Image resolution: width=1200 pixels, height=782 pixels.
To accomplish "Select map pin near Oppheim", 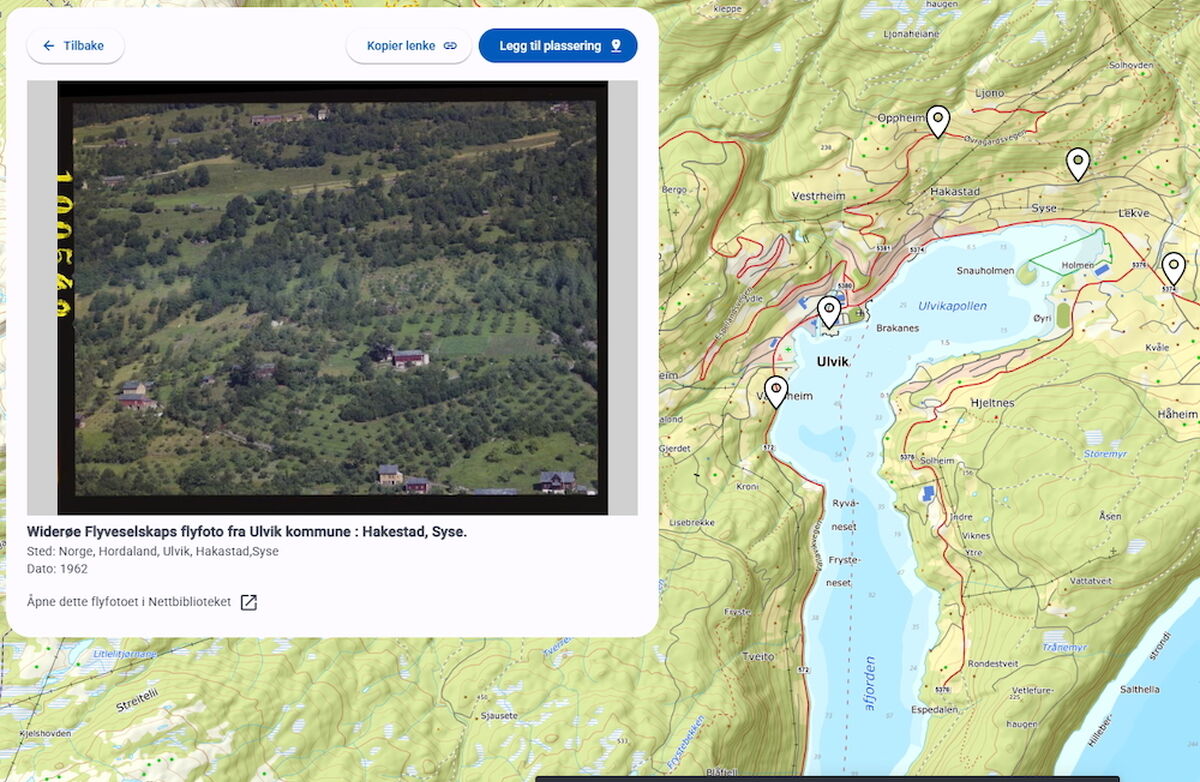I will click(x=937, y=120).
